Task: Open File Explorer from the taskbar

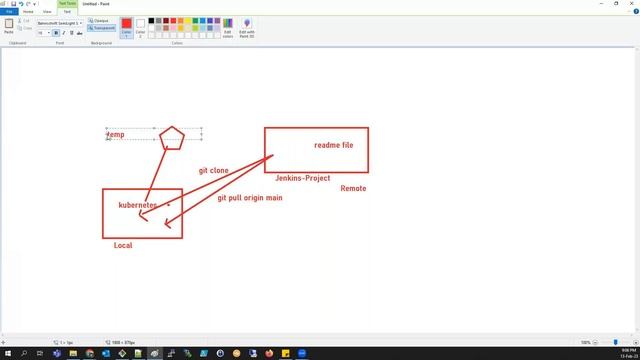Action: point(73,353)
